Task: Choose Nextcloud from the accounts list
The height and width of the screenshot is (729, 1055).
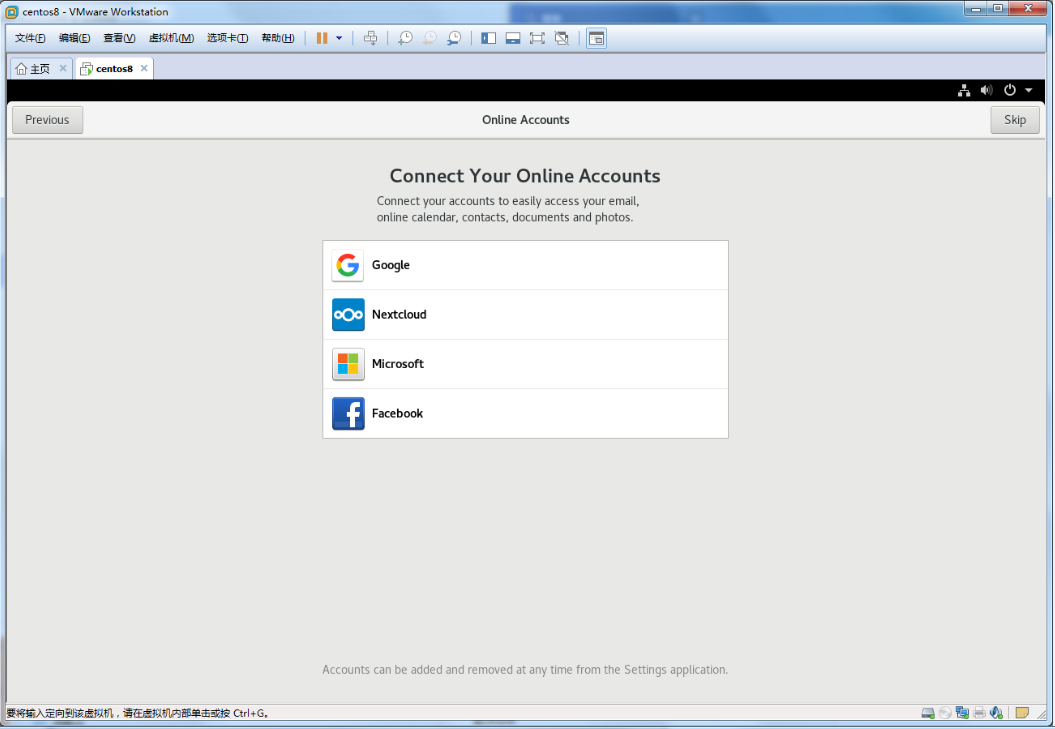Action: 525,315
